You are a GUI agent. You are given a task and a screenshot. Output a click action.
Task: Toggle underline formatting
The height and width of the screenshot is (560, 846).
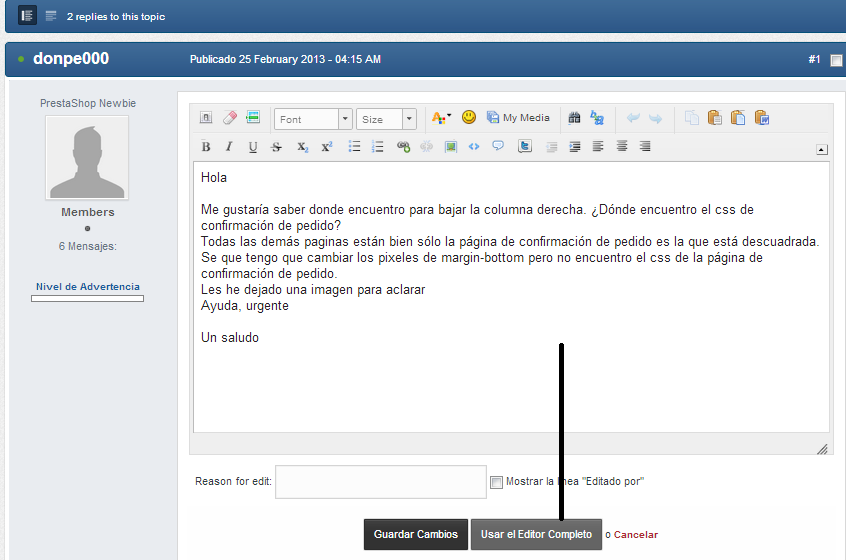click(253, 147)
